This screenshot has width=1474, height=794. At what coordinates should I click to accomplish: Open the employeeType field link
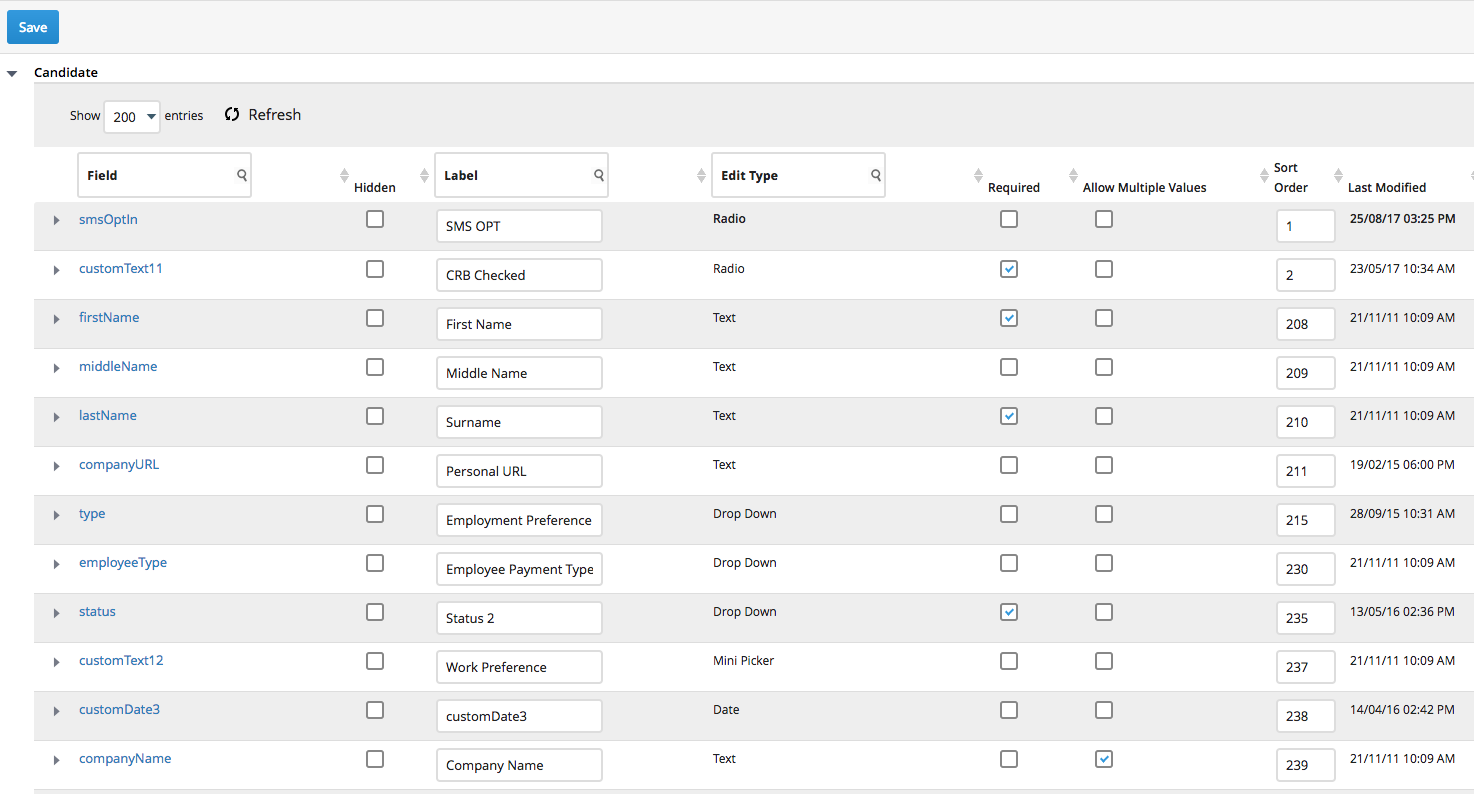click(x=123, y=563)
